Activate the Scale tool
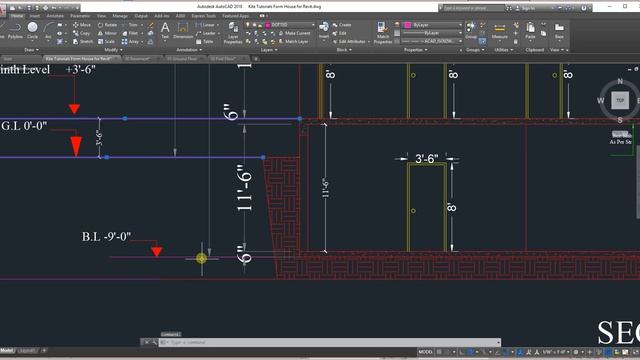640x360 pixels. 107,42
